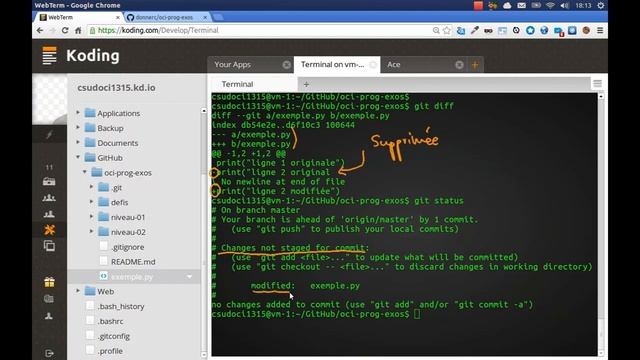Screen dimensions: 640x360
Task: Open the Wi-Fi network indicator
Action: point(550,5)
